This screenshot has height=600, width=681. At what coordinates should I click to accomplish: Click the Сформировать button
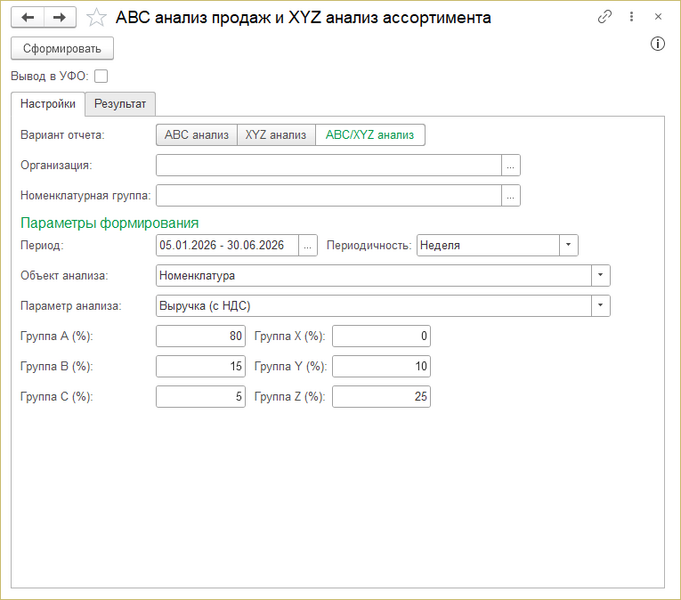(x=62, y=48)
